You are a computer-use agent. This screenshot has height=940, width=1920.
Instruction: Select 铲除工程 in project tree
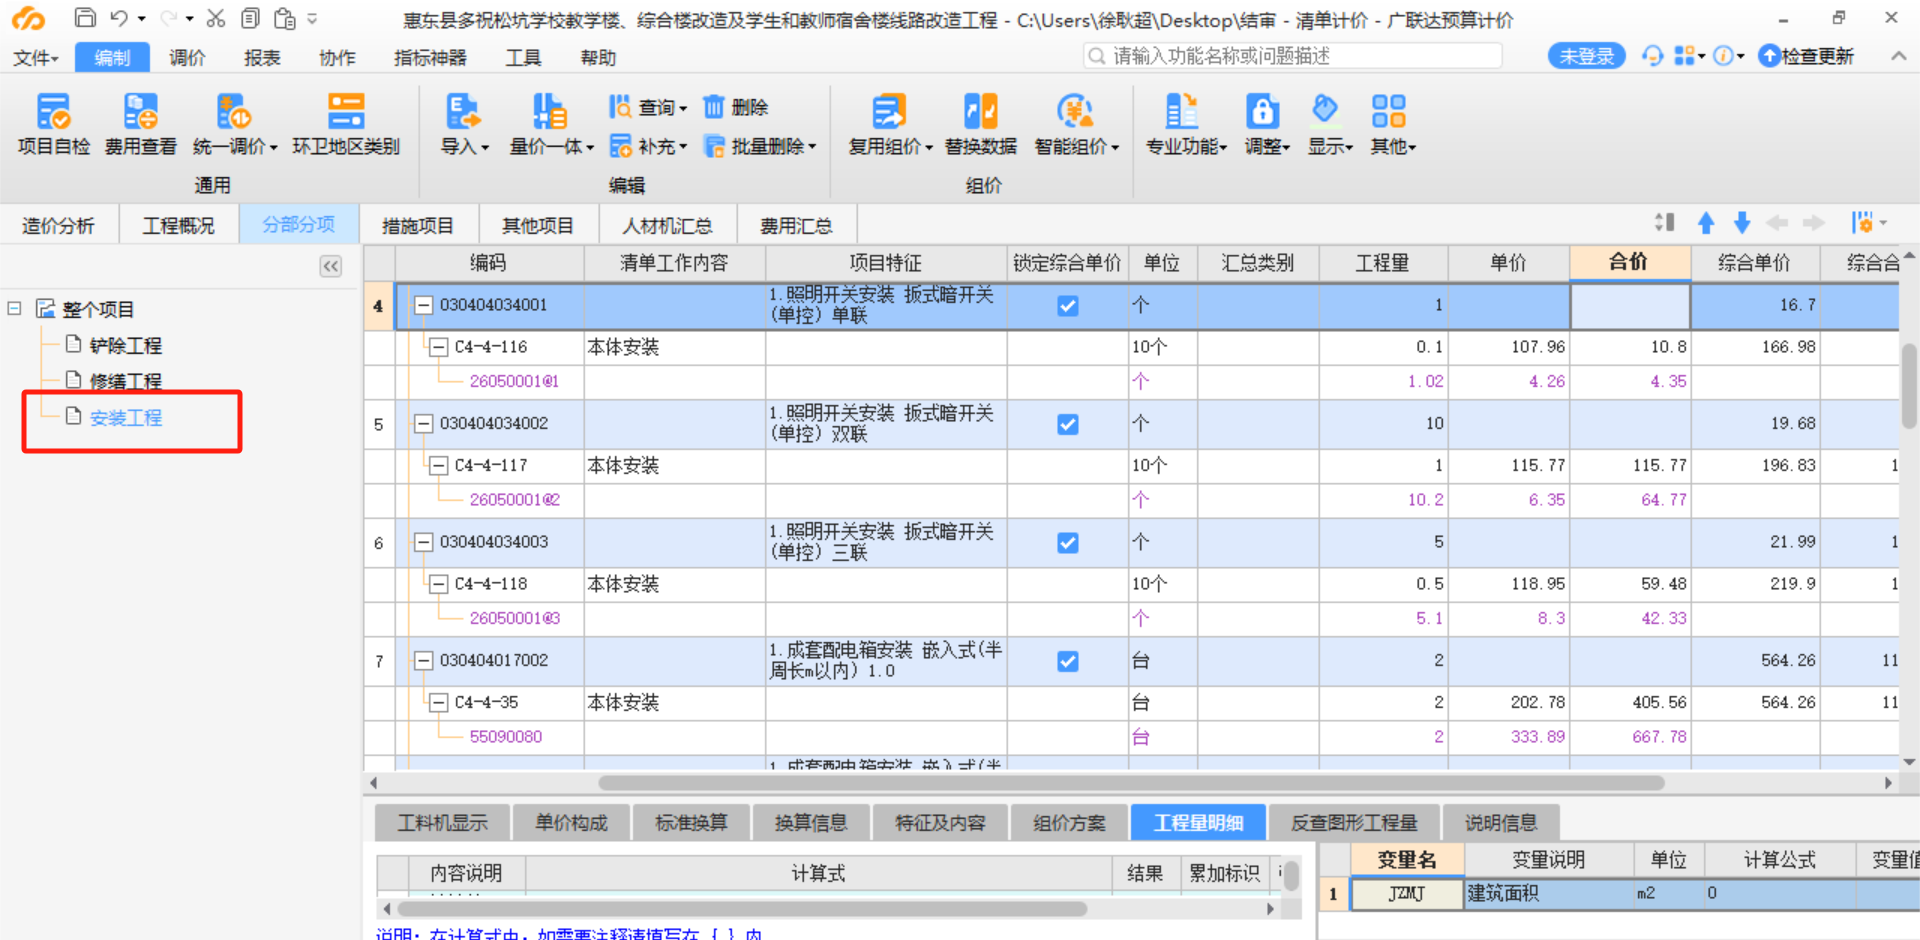(126, 346)
